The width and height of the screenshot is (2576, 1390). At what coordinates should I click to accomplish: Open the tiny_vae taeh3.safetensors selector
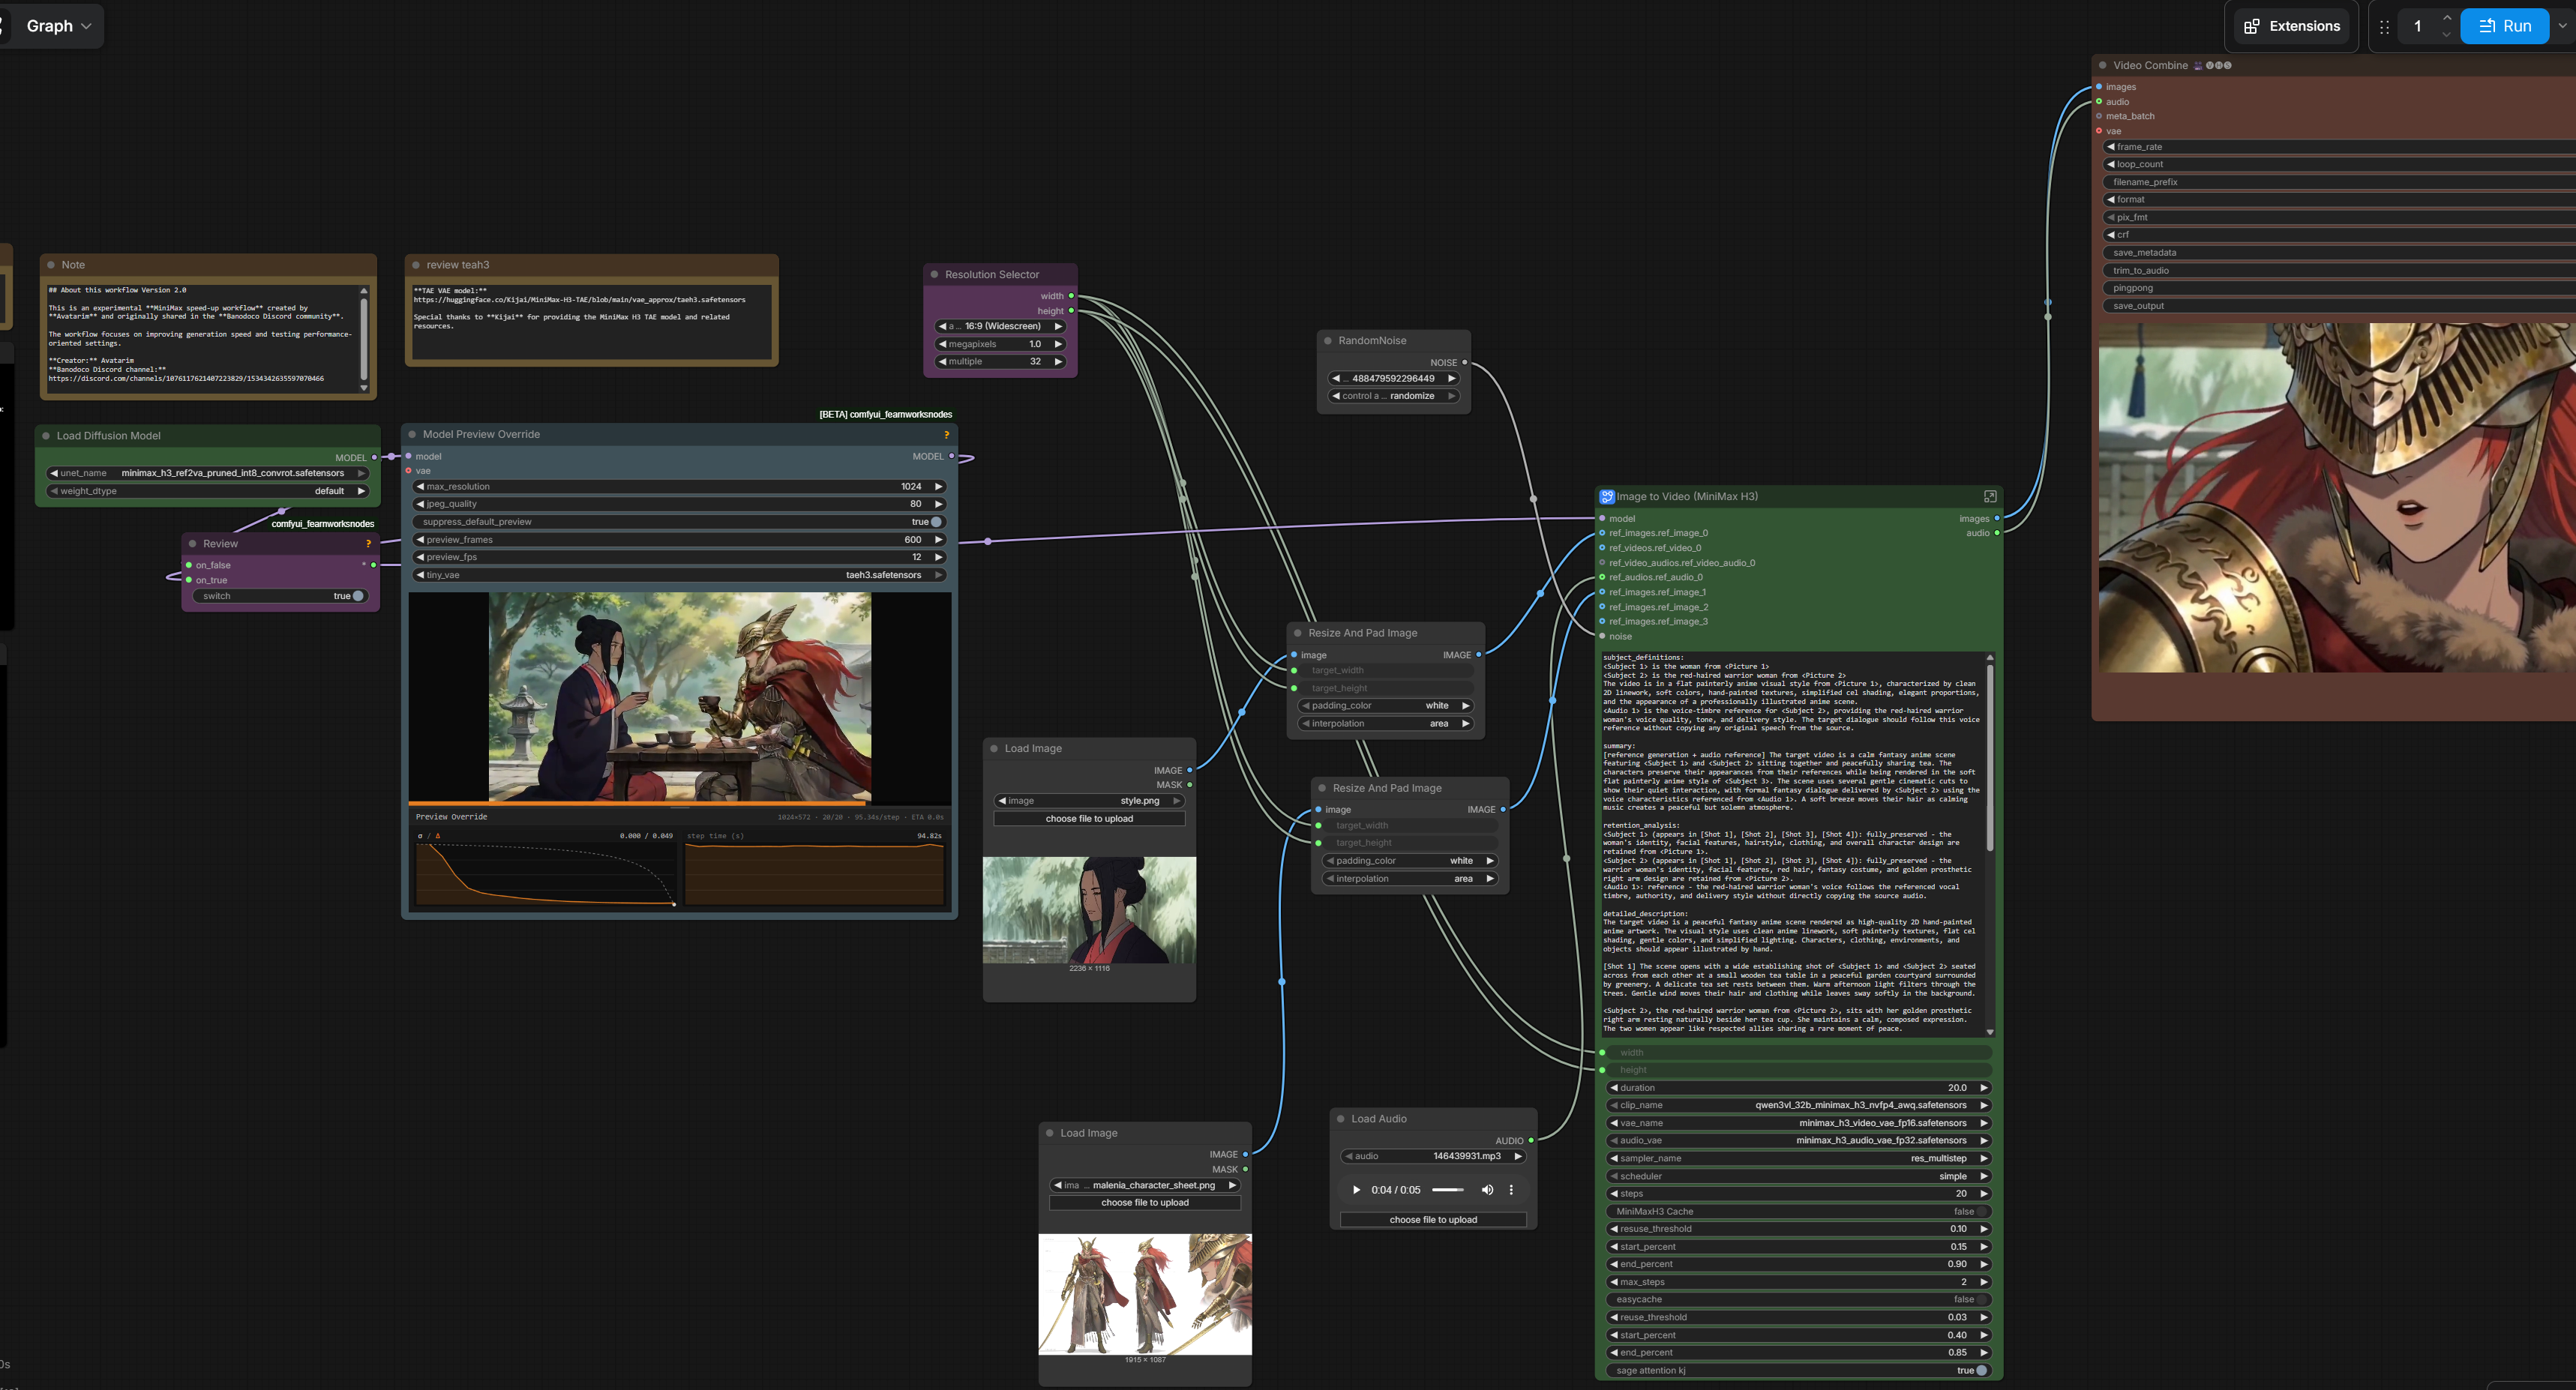click(x=680, y=575)
